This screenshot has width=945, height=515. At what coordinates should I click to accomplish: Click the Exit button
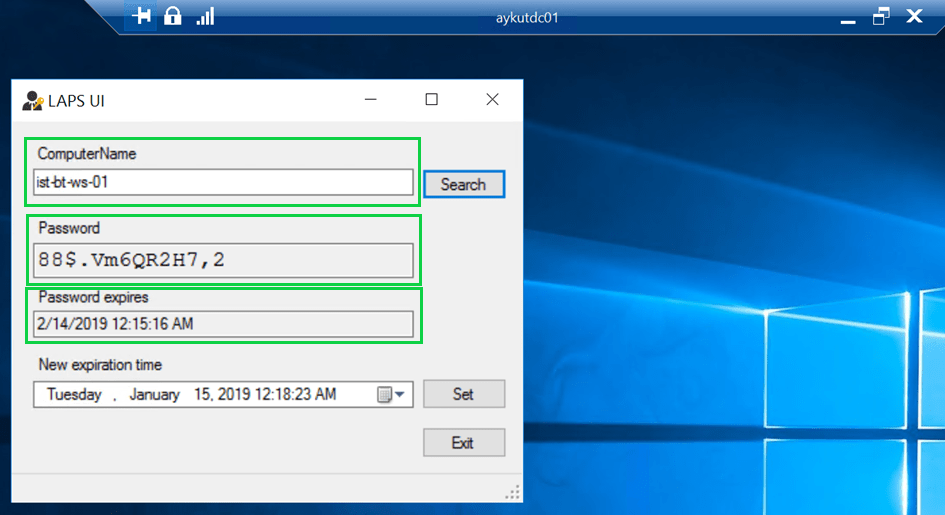(x=463, y=443)
